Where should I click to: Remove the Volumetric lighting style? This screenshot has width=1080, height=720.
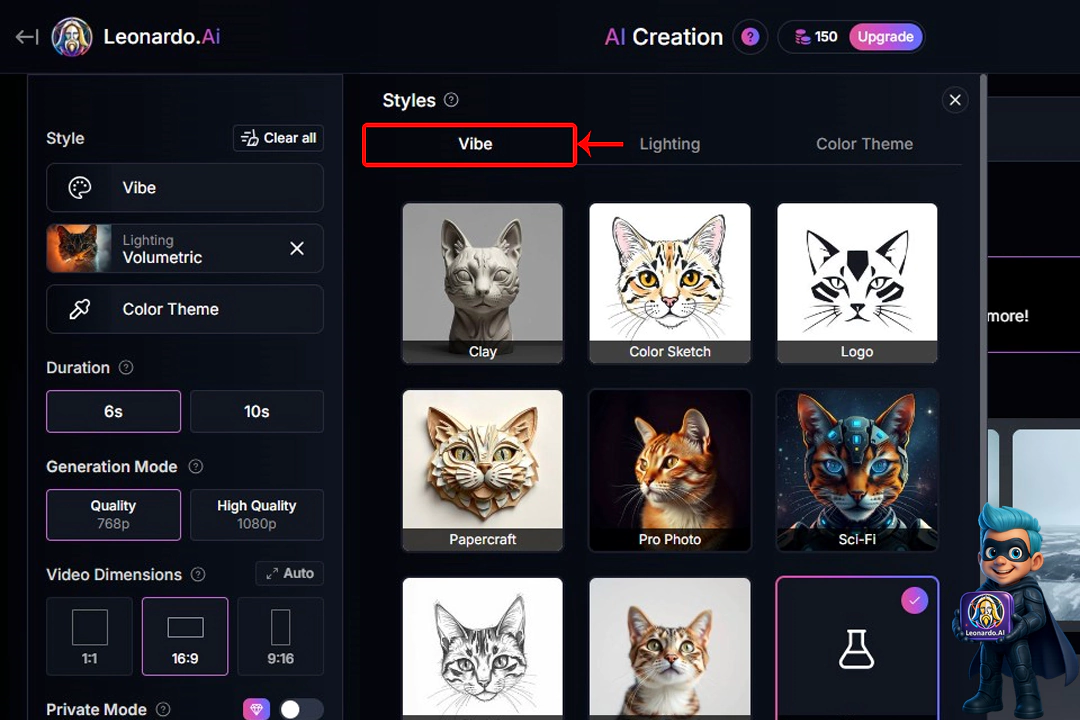297,248
